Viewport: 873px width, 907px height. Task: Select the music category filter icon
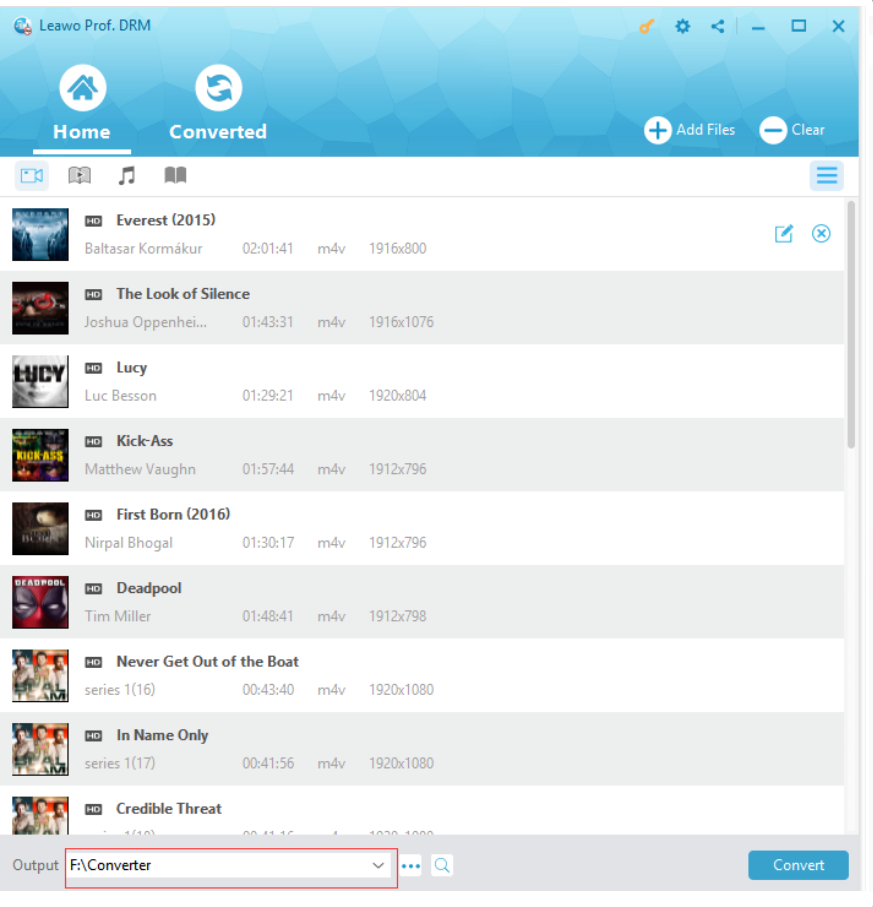click(x=127, y=175)
